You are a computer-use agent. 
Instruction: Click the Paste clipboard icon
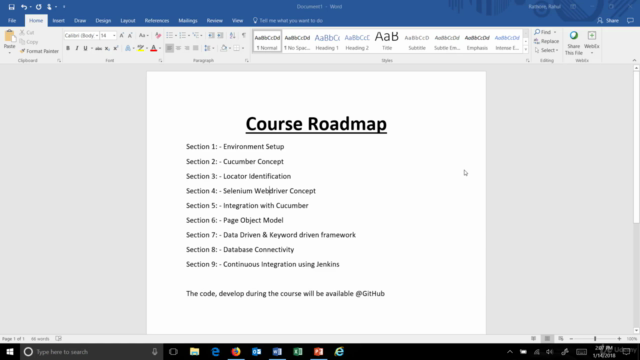[x=9, y=37]
